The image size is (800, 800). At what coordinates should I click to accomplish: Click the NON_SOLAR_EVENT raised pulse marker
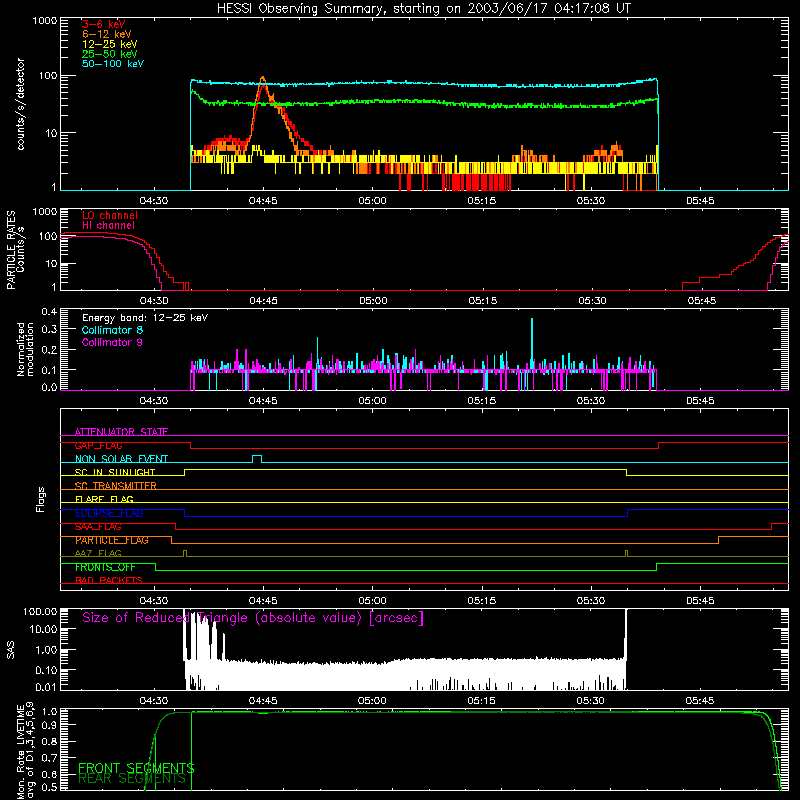257,458
